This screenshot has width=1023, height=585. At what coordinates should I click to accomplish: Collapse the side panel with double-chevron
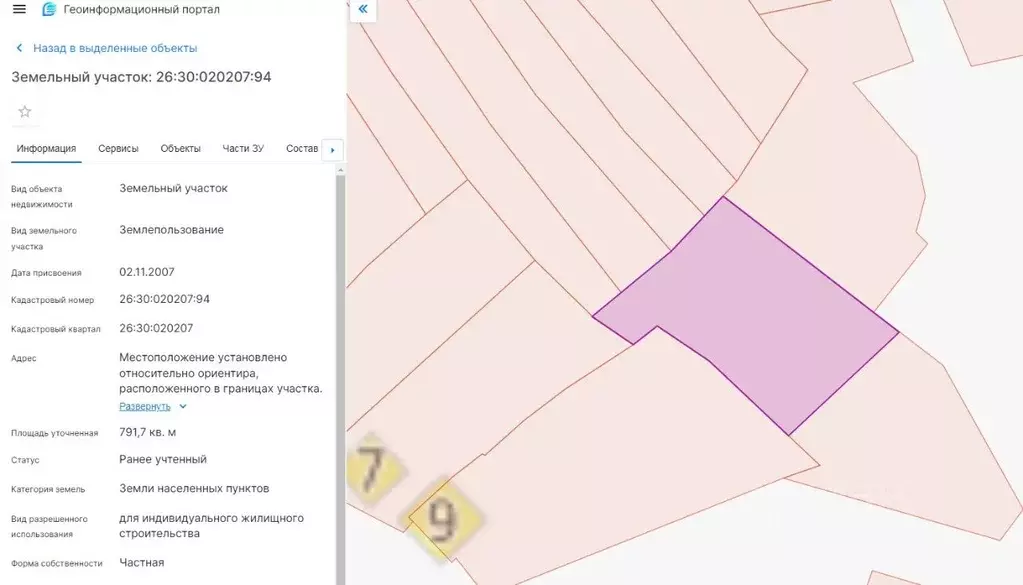[x=363, y=9]
